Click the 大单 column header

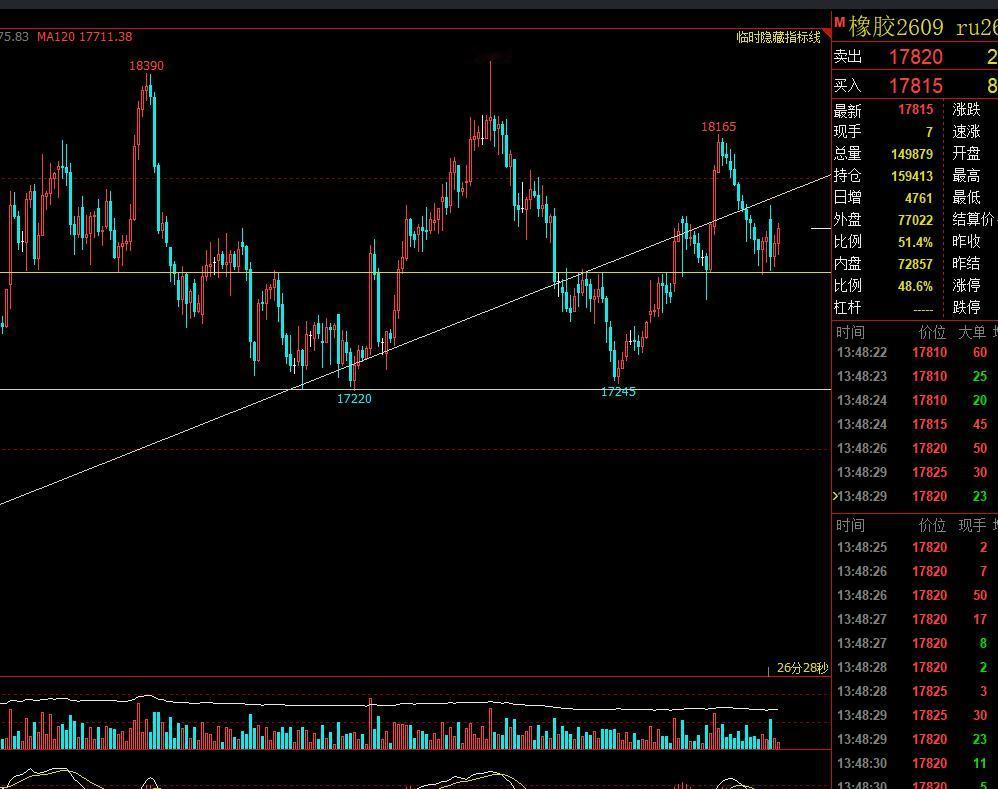972,332
